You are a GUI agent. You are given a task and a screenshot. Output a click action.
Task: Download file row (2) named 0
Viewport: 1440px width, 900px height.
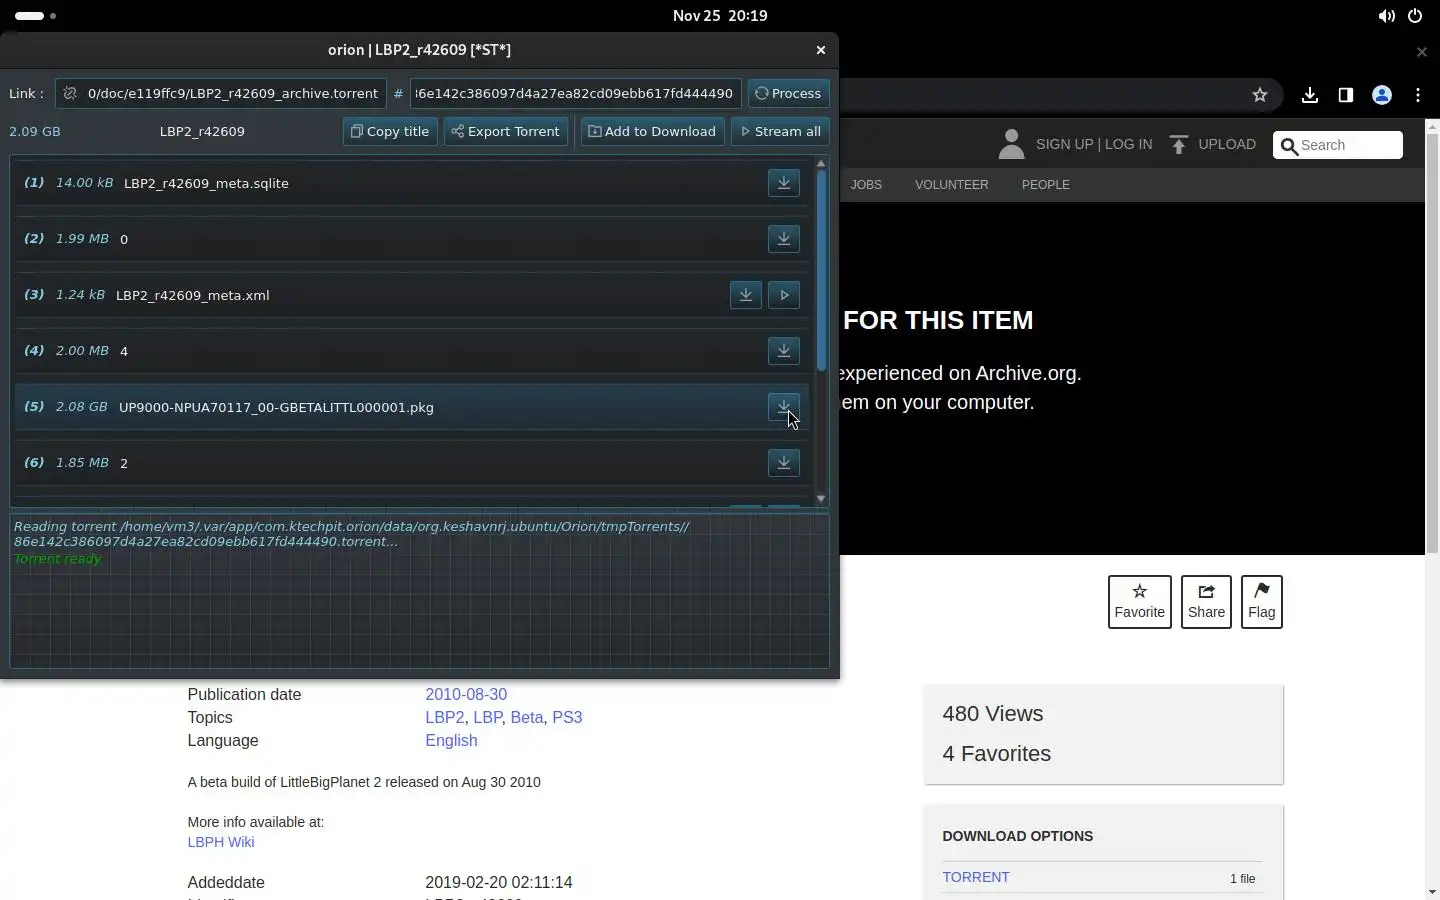(x=784, y=239)
